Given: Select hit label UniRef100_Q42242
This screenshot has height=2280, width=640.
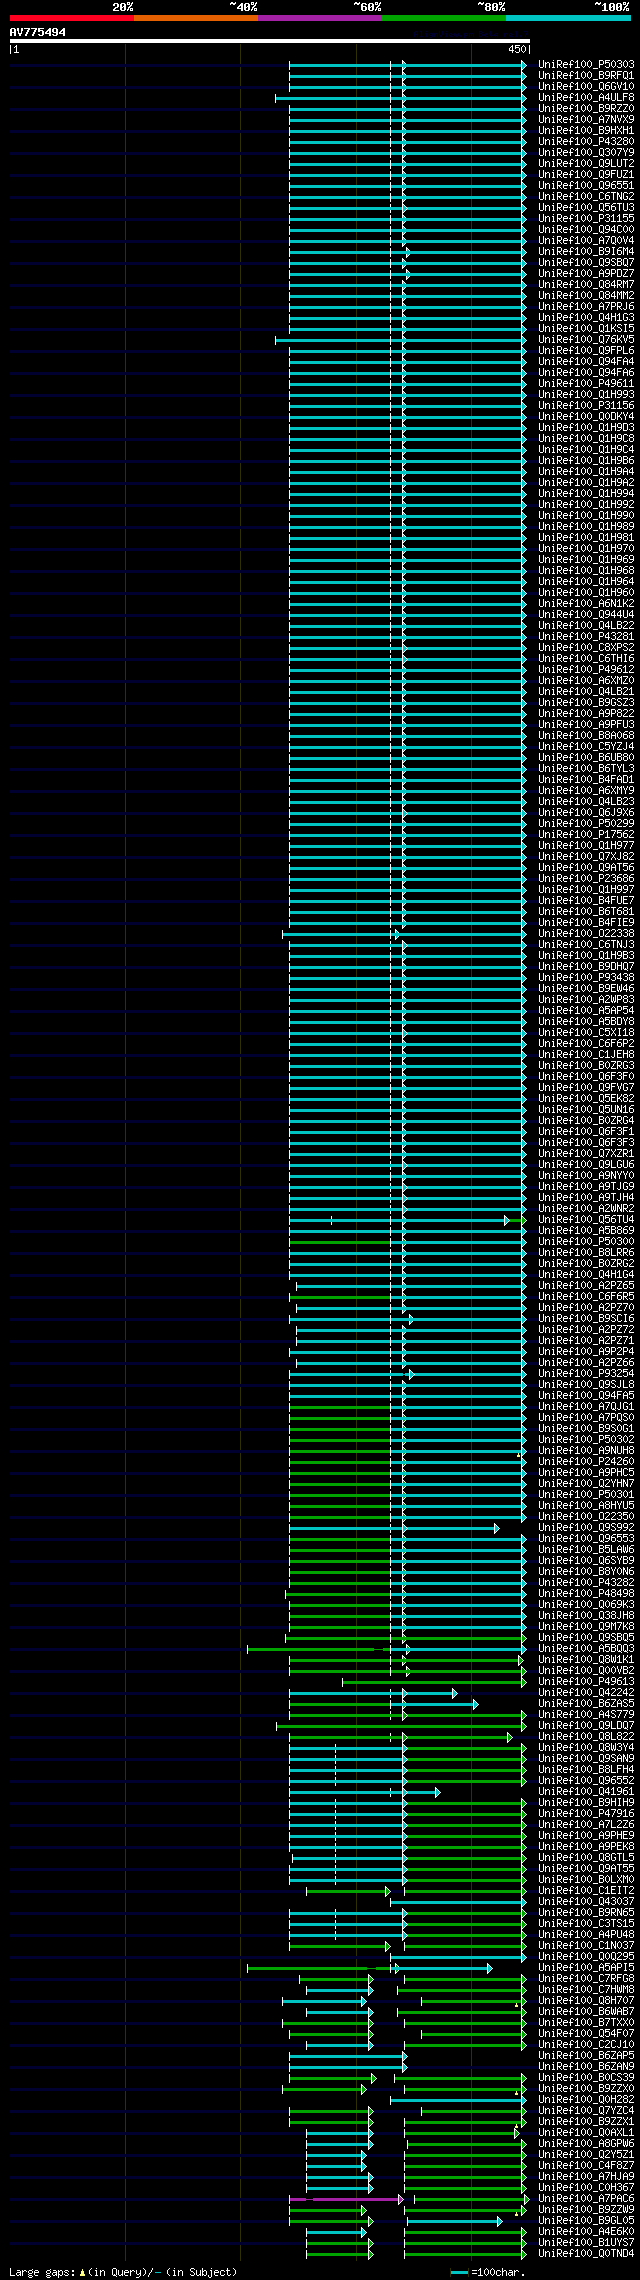Looking at the screenshot, I should coord(586,1692).
